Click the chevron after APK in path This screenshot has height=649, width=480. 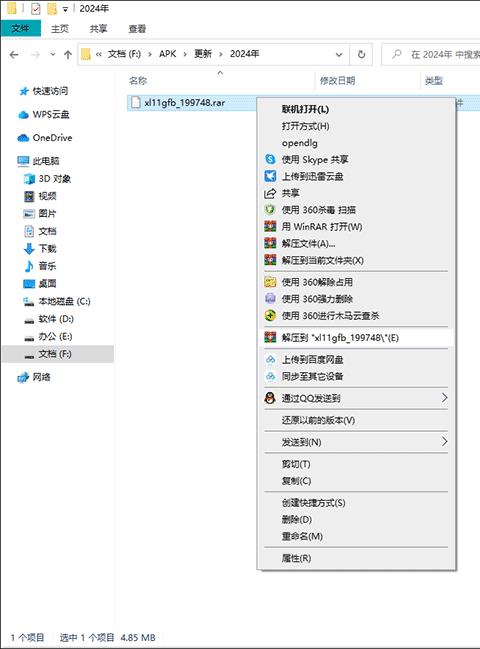pos(185,54)
